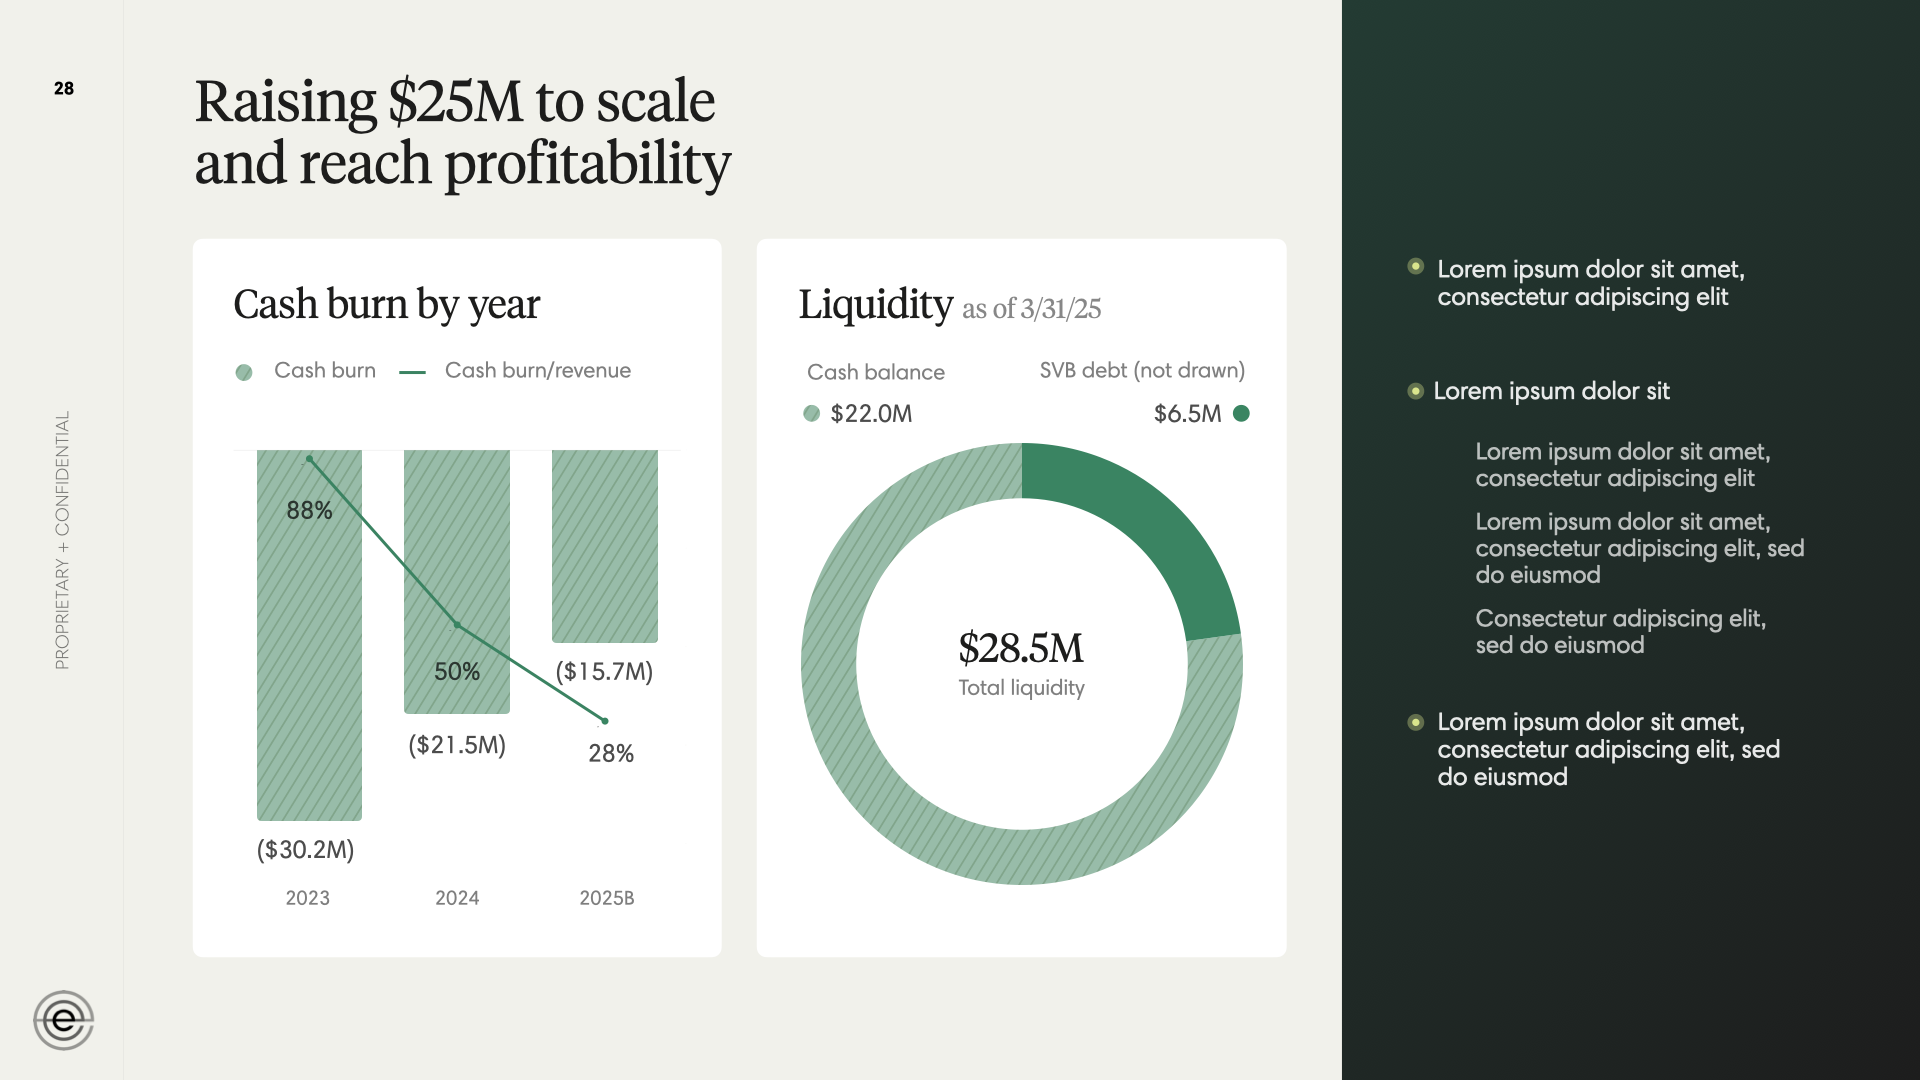Image resolution: width=1920 pixels, height=1080 pixels.
Task: Click the 'Proprietary + Confidential' vertical text
Action: pos(63,540)
